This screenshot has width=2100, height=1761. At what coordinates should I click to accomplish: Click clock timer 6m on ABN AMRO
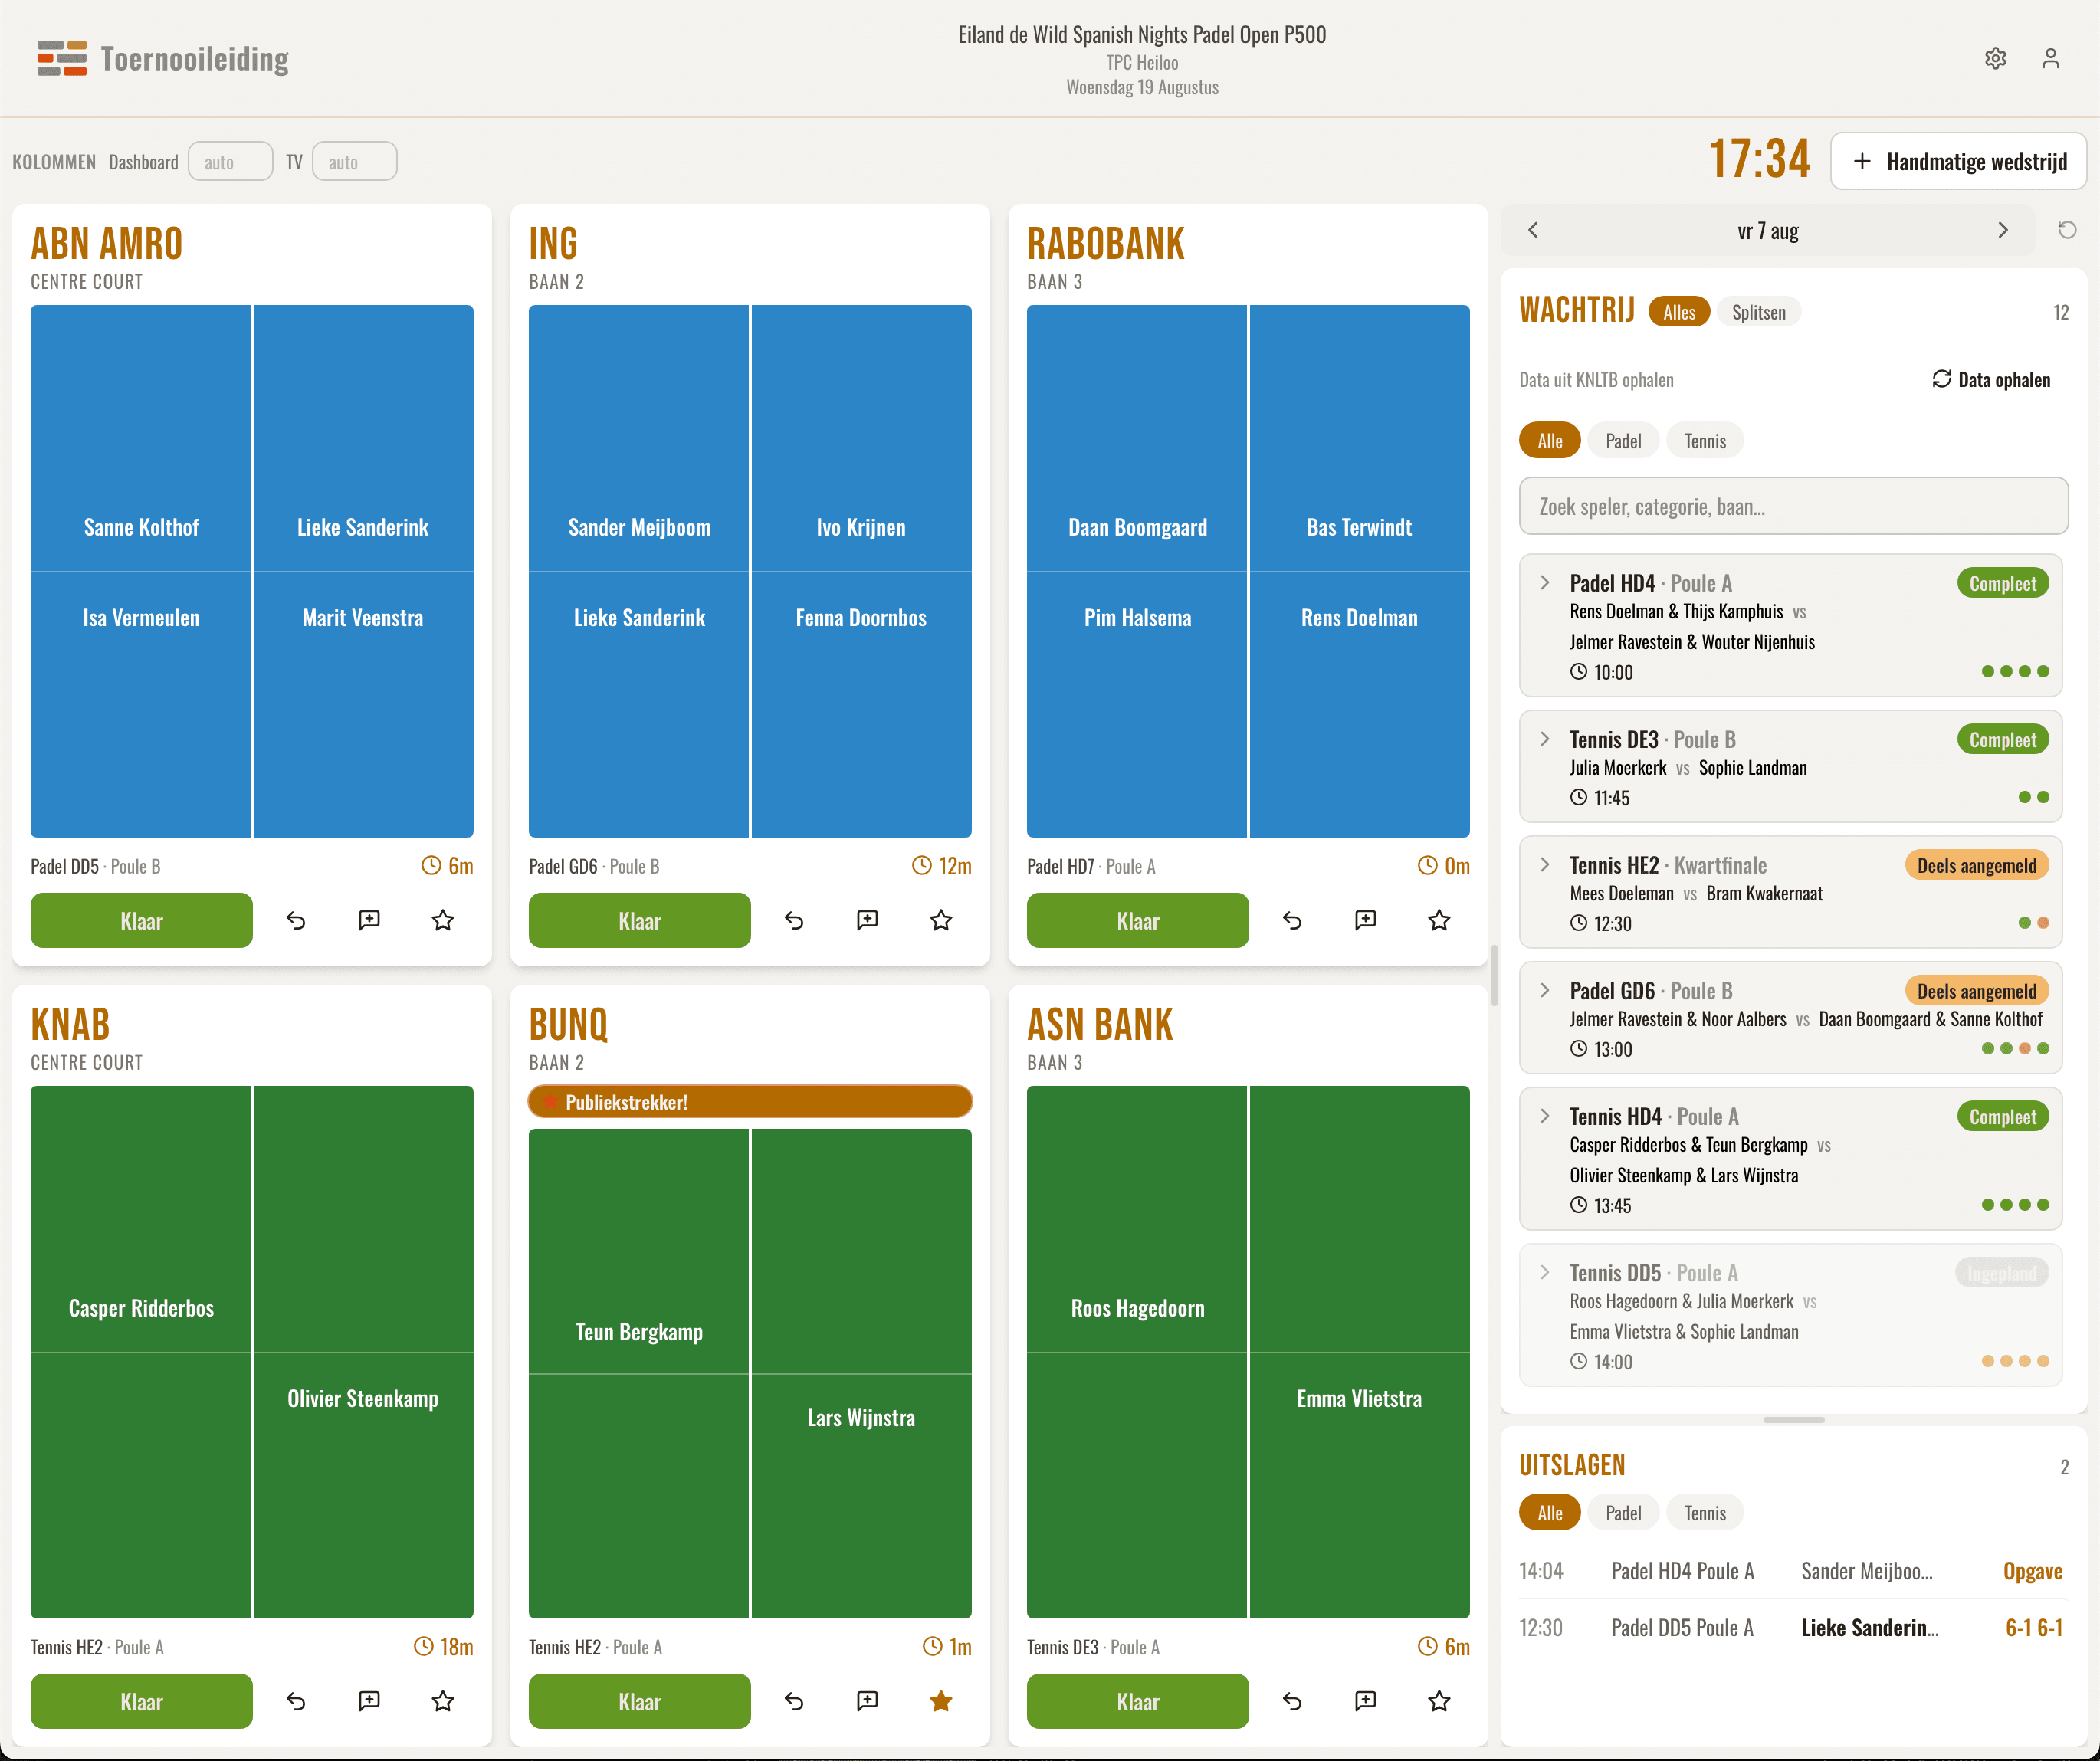pos(447,866)
